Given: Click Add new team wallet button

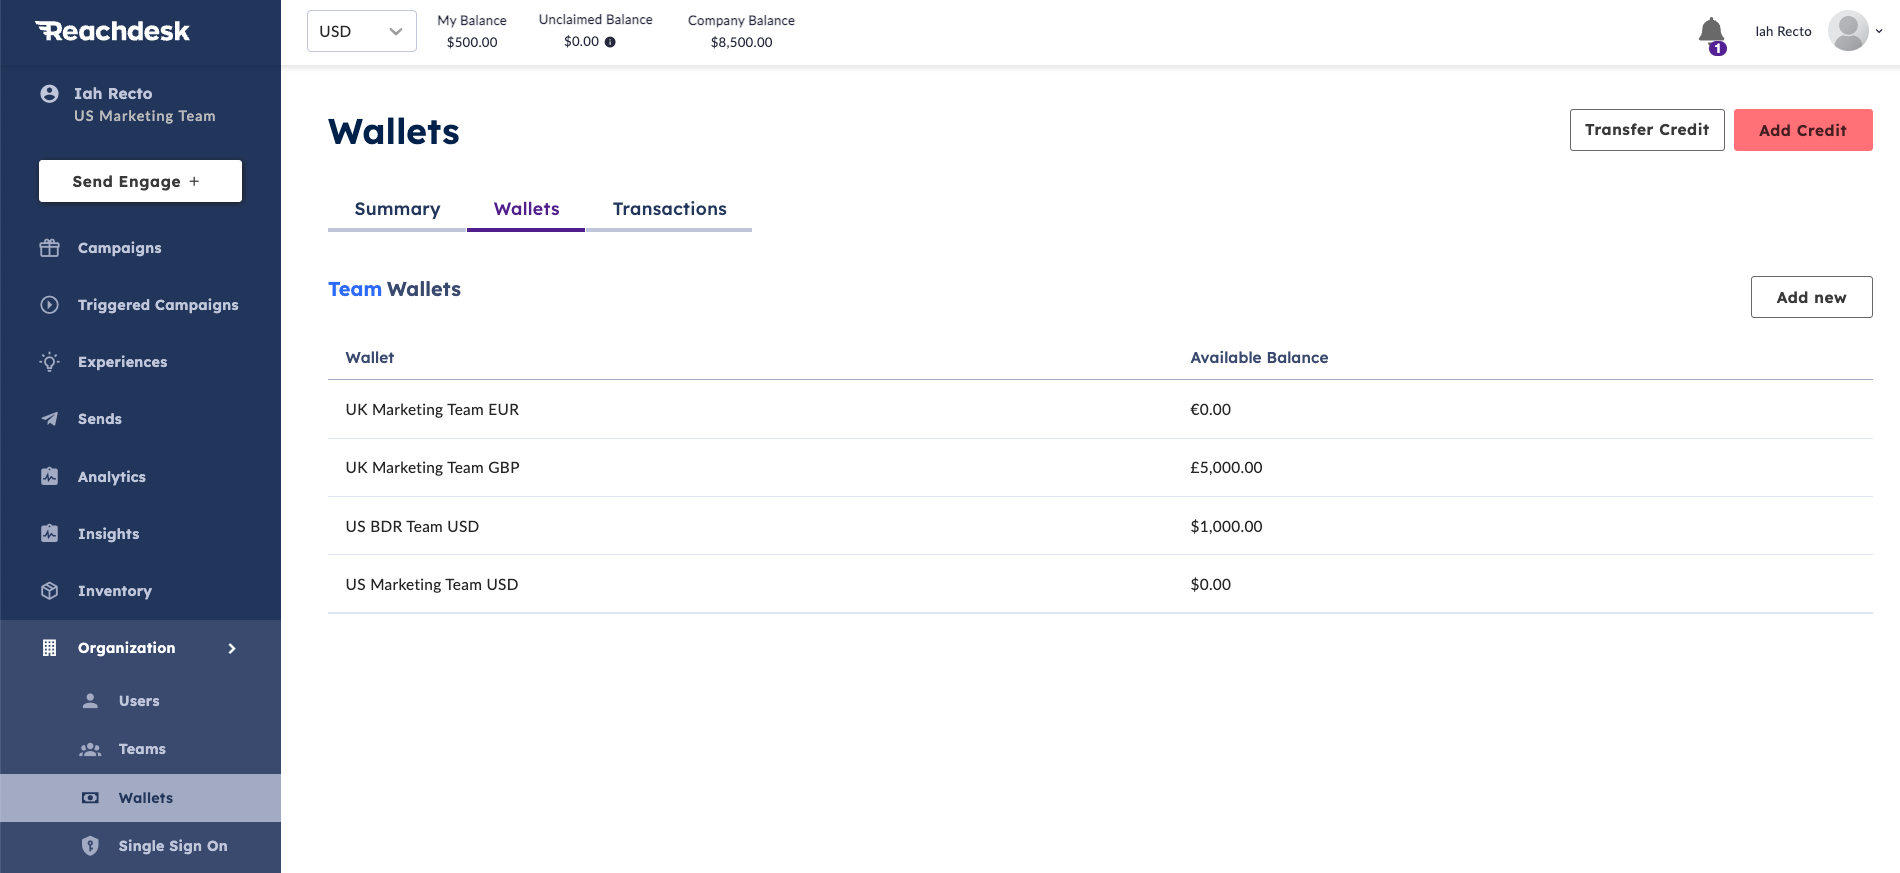Looking at the screenshot, I should [x=1811, y=297].
